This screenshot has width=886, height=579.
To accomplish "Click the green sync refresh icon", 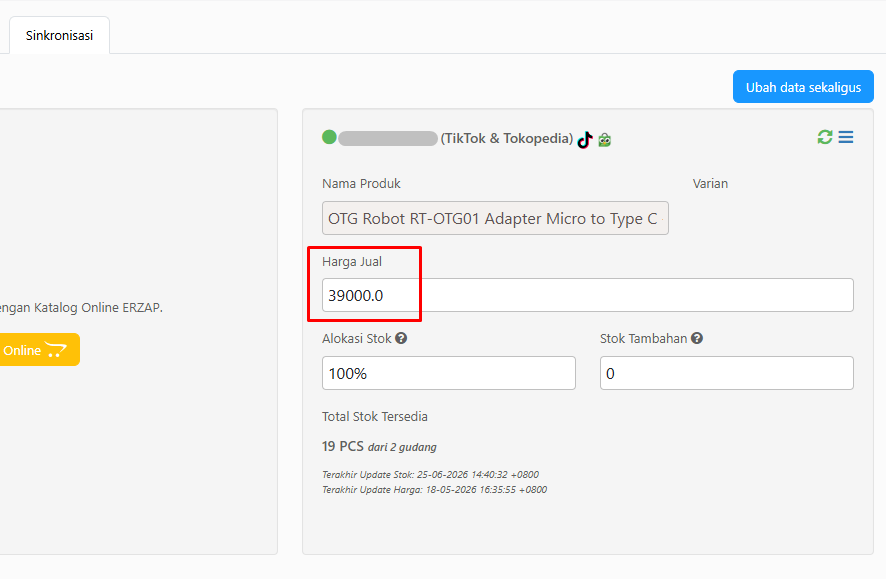I will [x=824, y=137].
